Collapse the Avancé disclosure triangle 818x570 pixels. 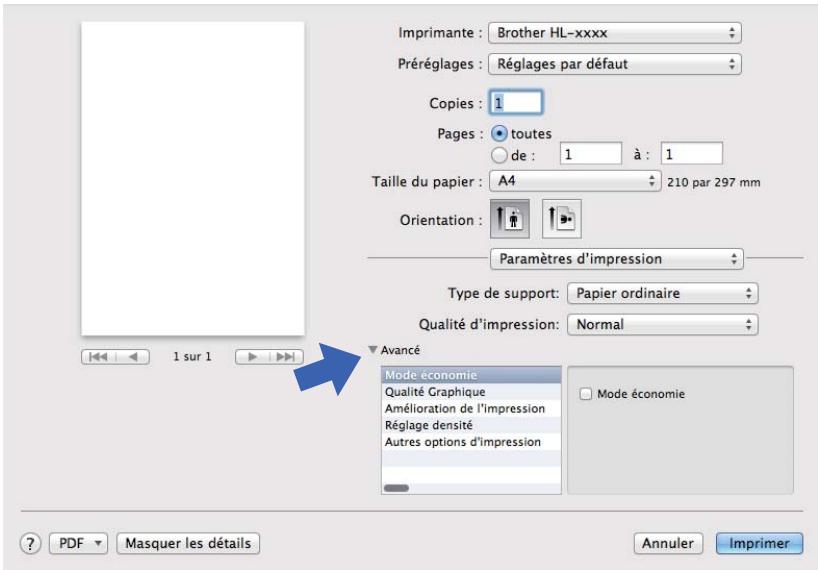coord(372,350)
